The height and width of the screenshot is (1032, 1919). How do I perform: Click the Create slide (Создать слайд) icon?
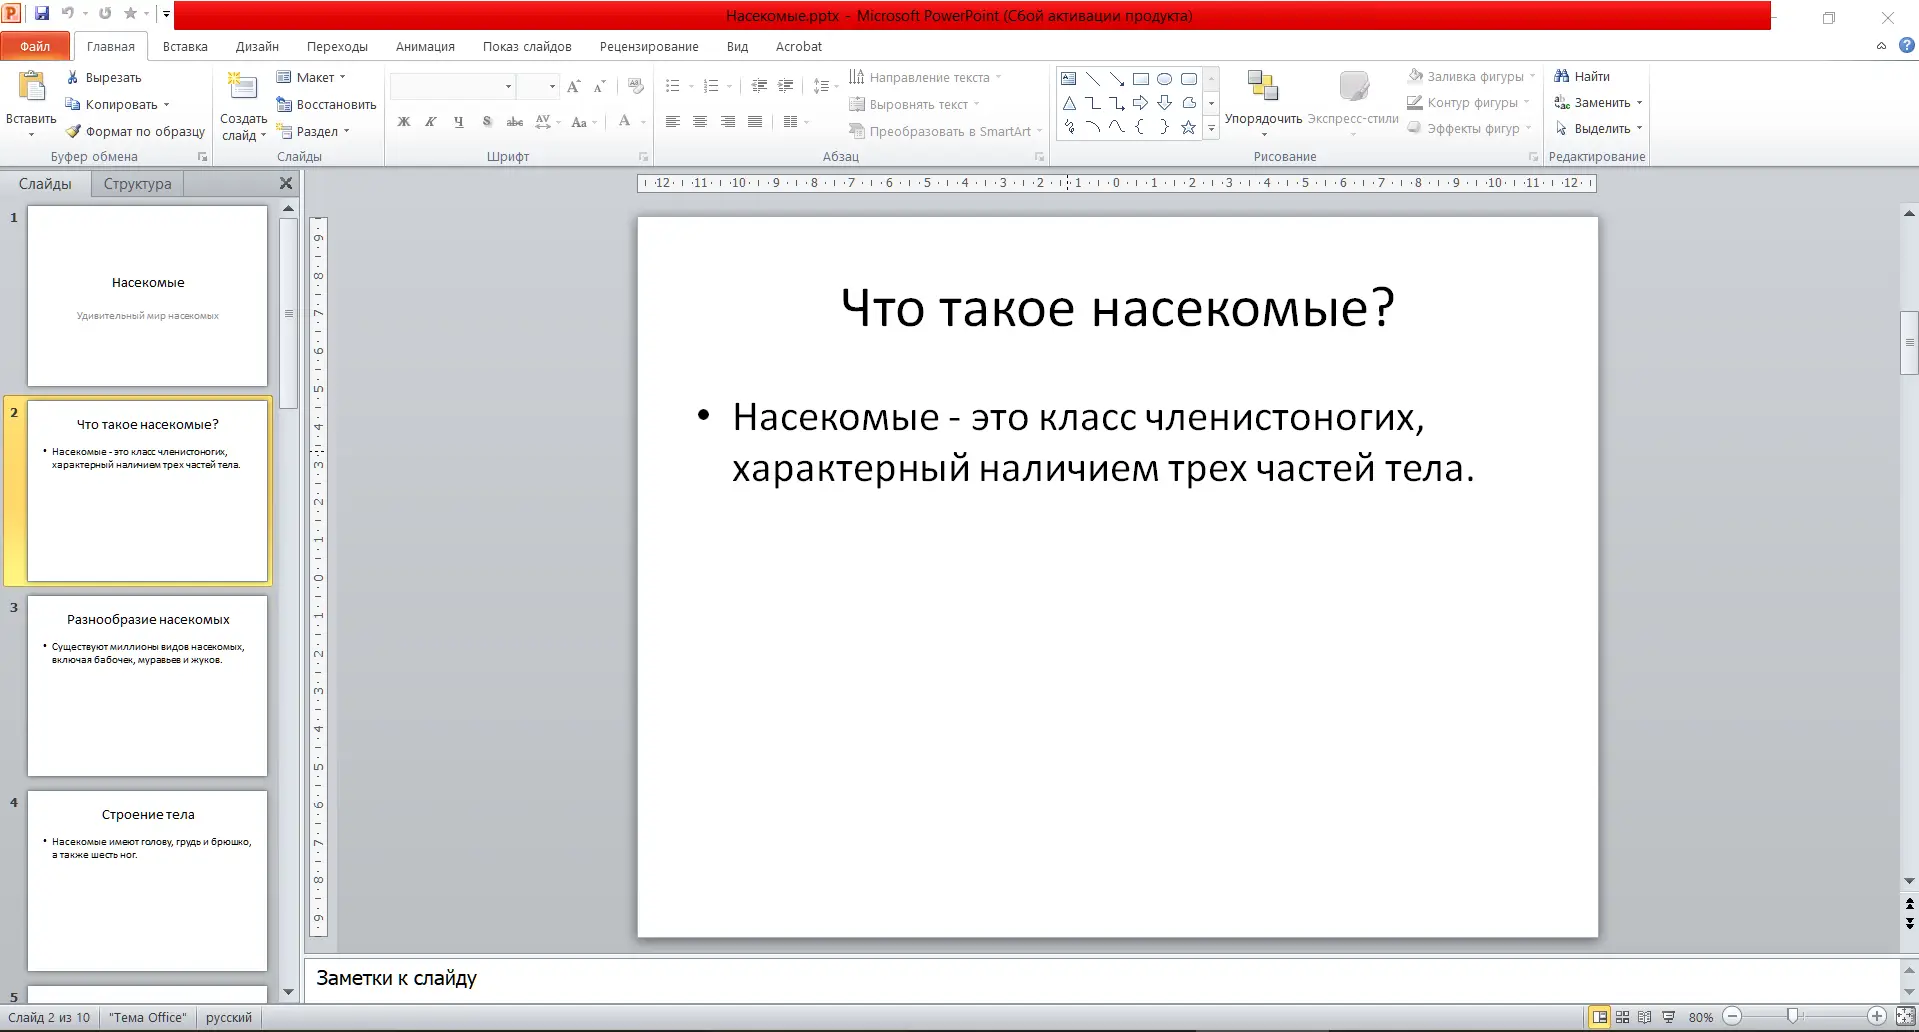click(x=243, y=88)
